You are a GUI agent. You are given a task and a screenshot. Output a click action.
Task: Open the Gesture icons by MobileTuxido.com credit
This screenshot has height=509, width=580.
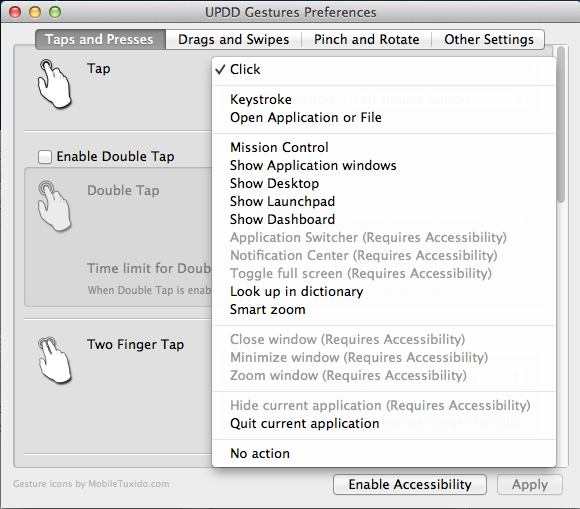(x=91, y=484)
